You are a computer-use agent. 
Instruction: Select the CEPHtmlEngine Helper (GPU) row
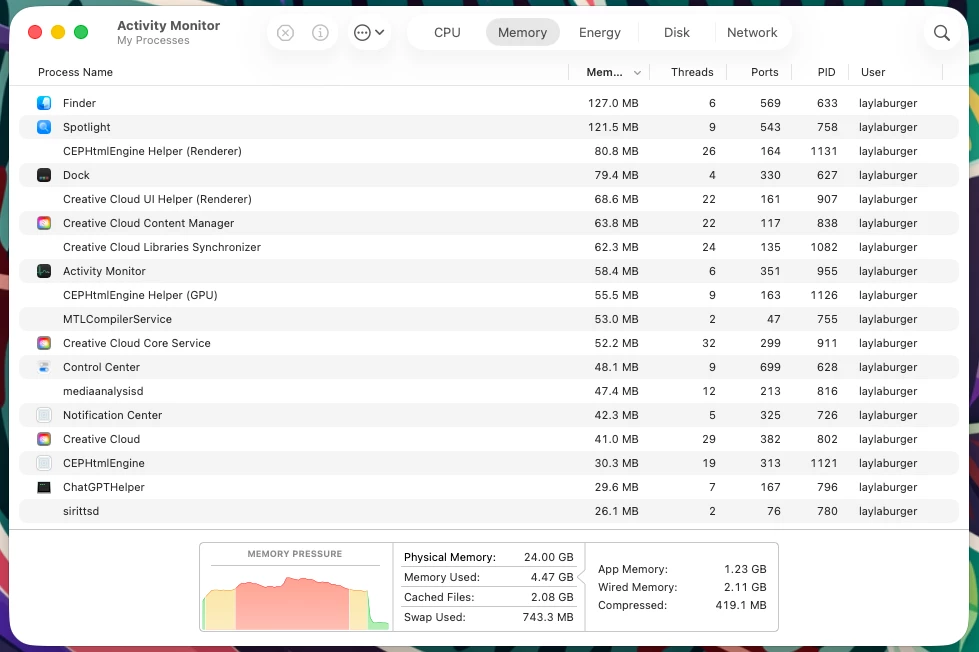(489, 295)
